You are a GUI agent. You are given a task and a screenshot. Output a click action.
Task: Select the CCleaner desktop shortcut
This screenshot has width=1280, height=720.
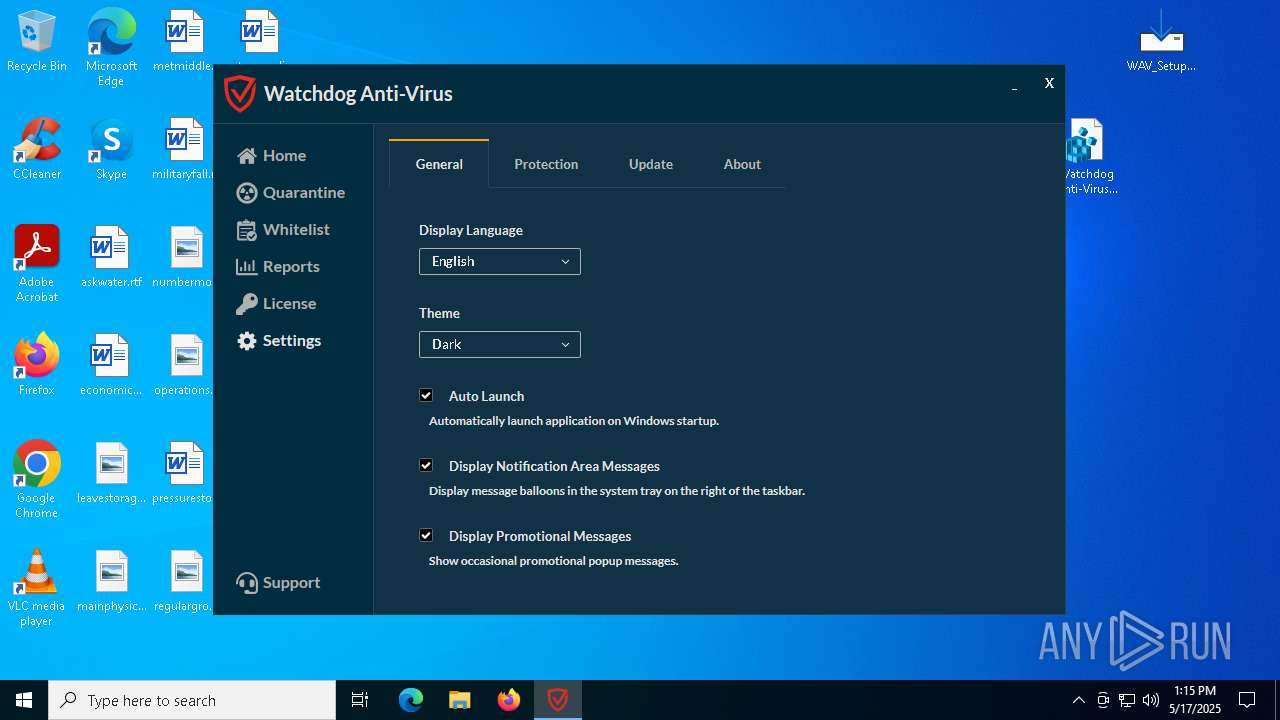click(x=37, y=149)
